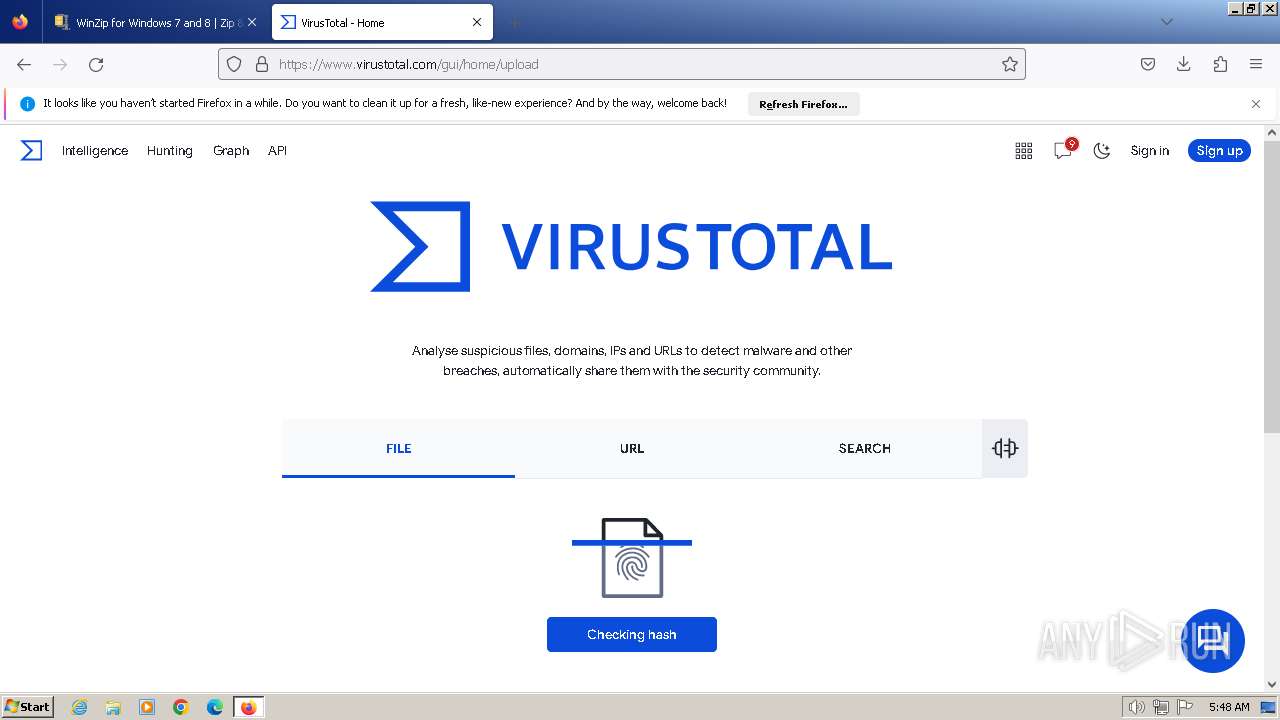Click the large VIRUSTOTAL logo banner
Screen dimensions: 1280x720
point(631,247)
